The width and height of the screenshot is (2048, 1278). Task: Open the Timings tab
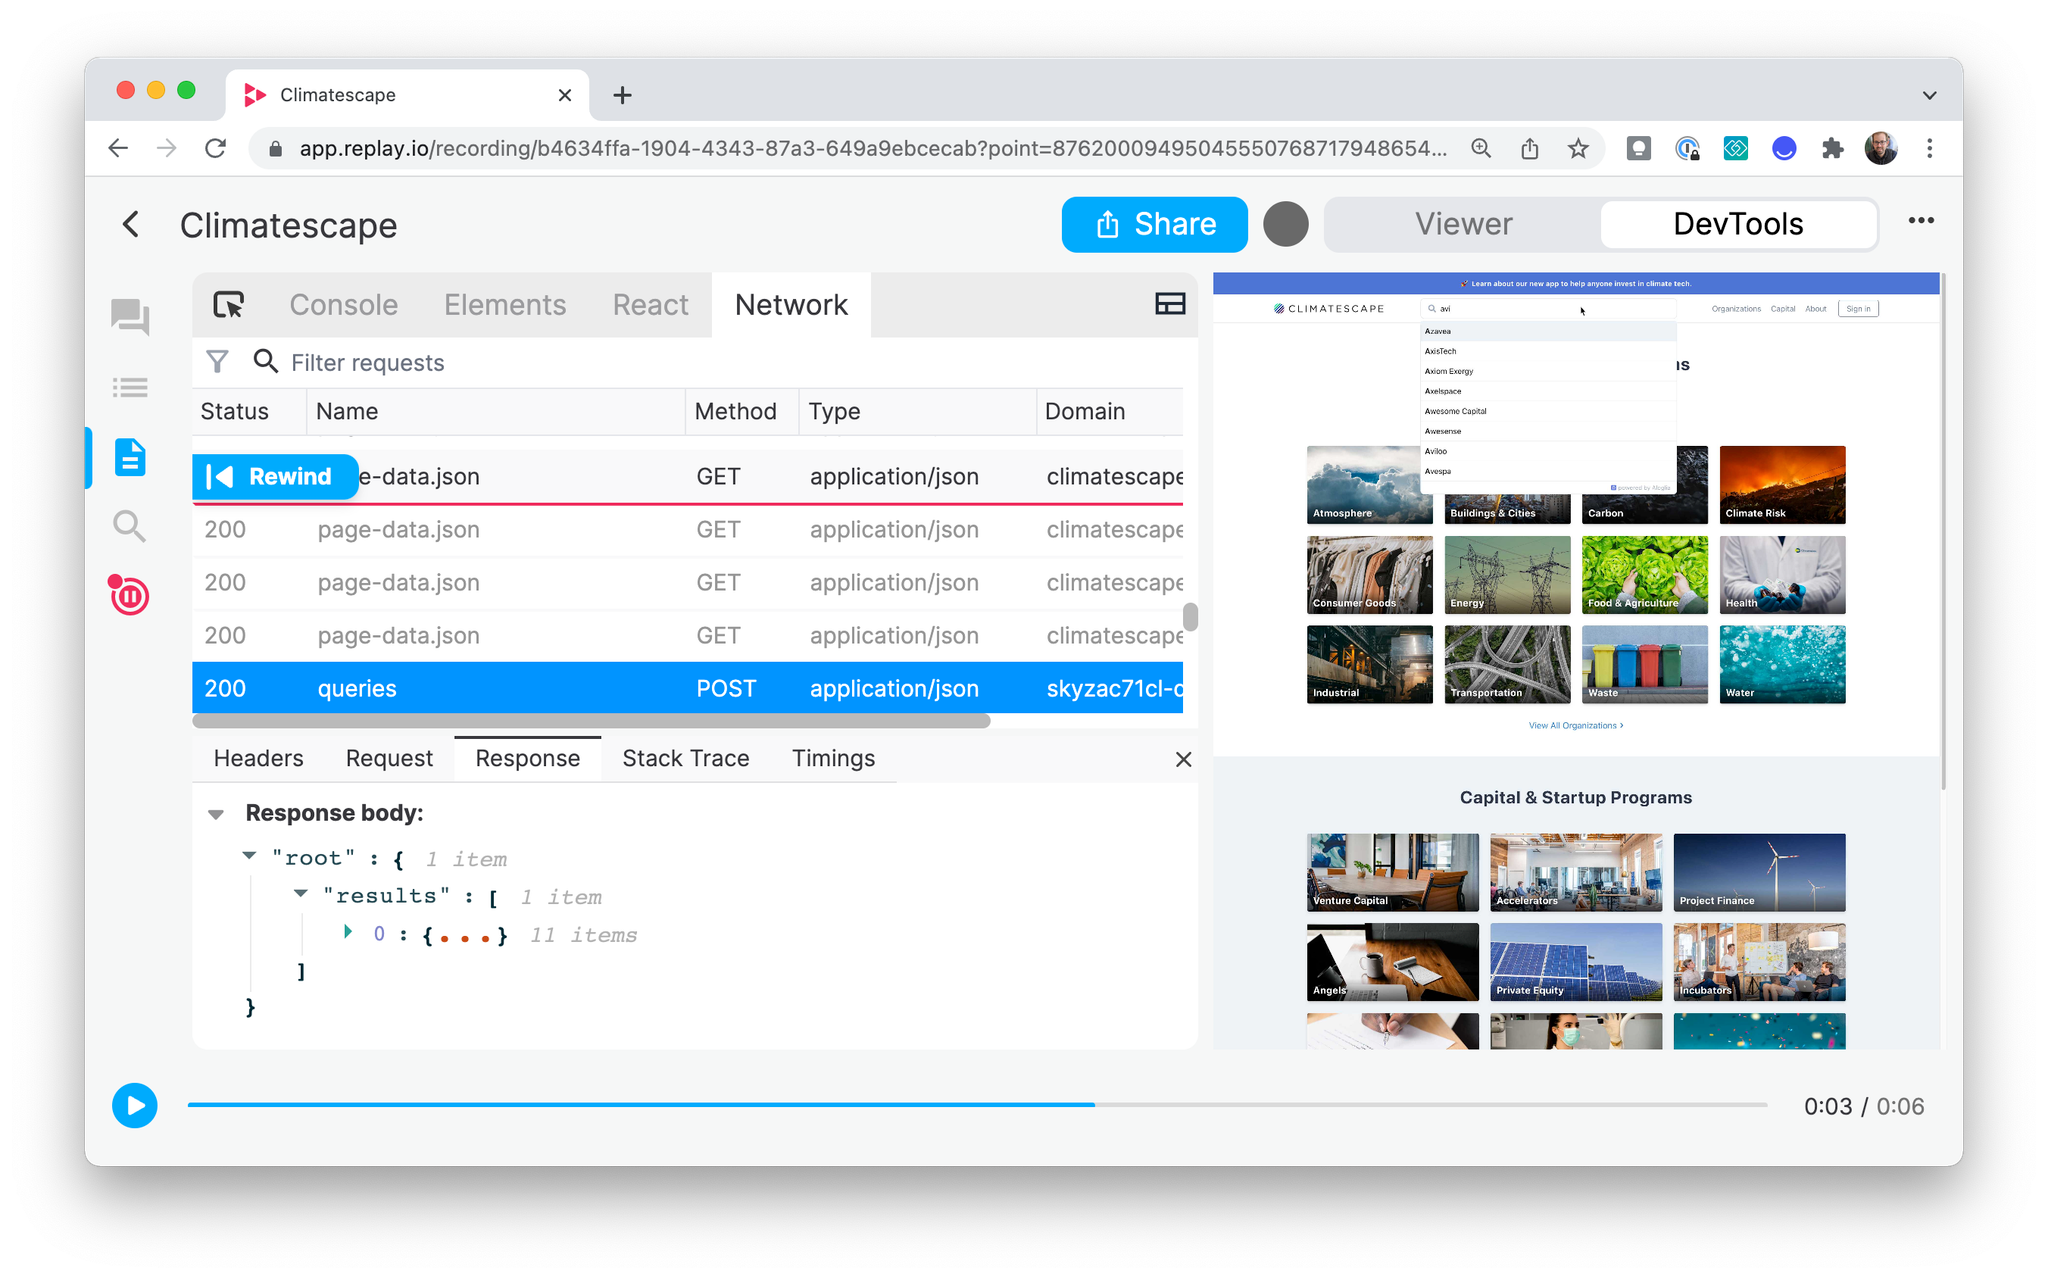834,758
